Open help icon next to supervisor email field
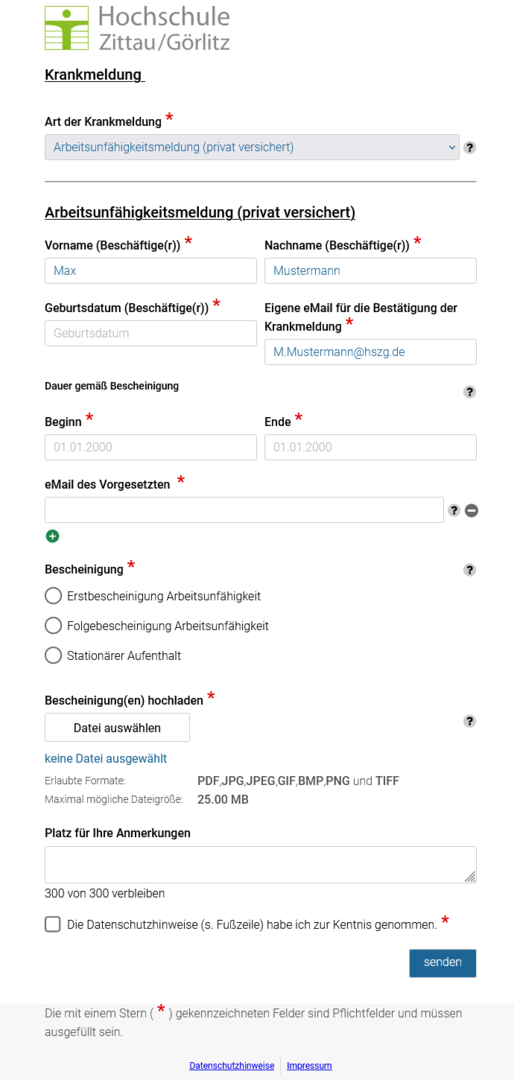 [453, 510]
